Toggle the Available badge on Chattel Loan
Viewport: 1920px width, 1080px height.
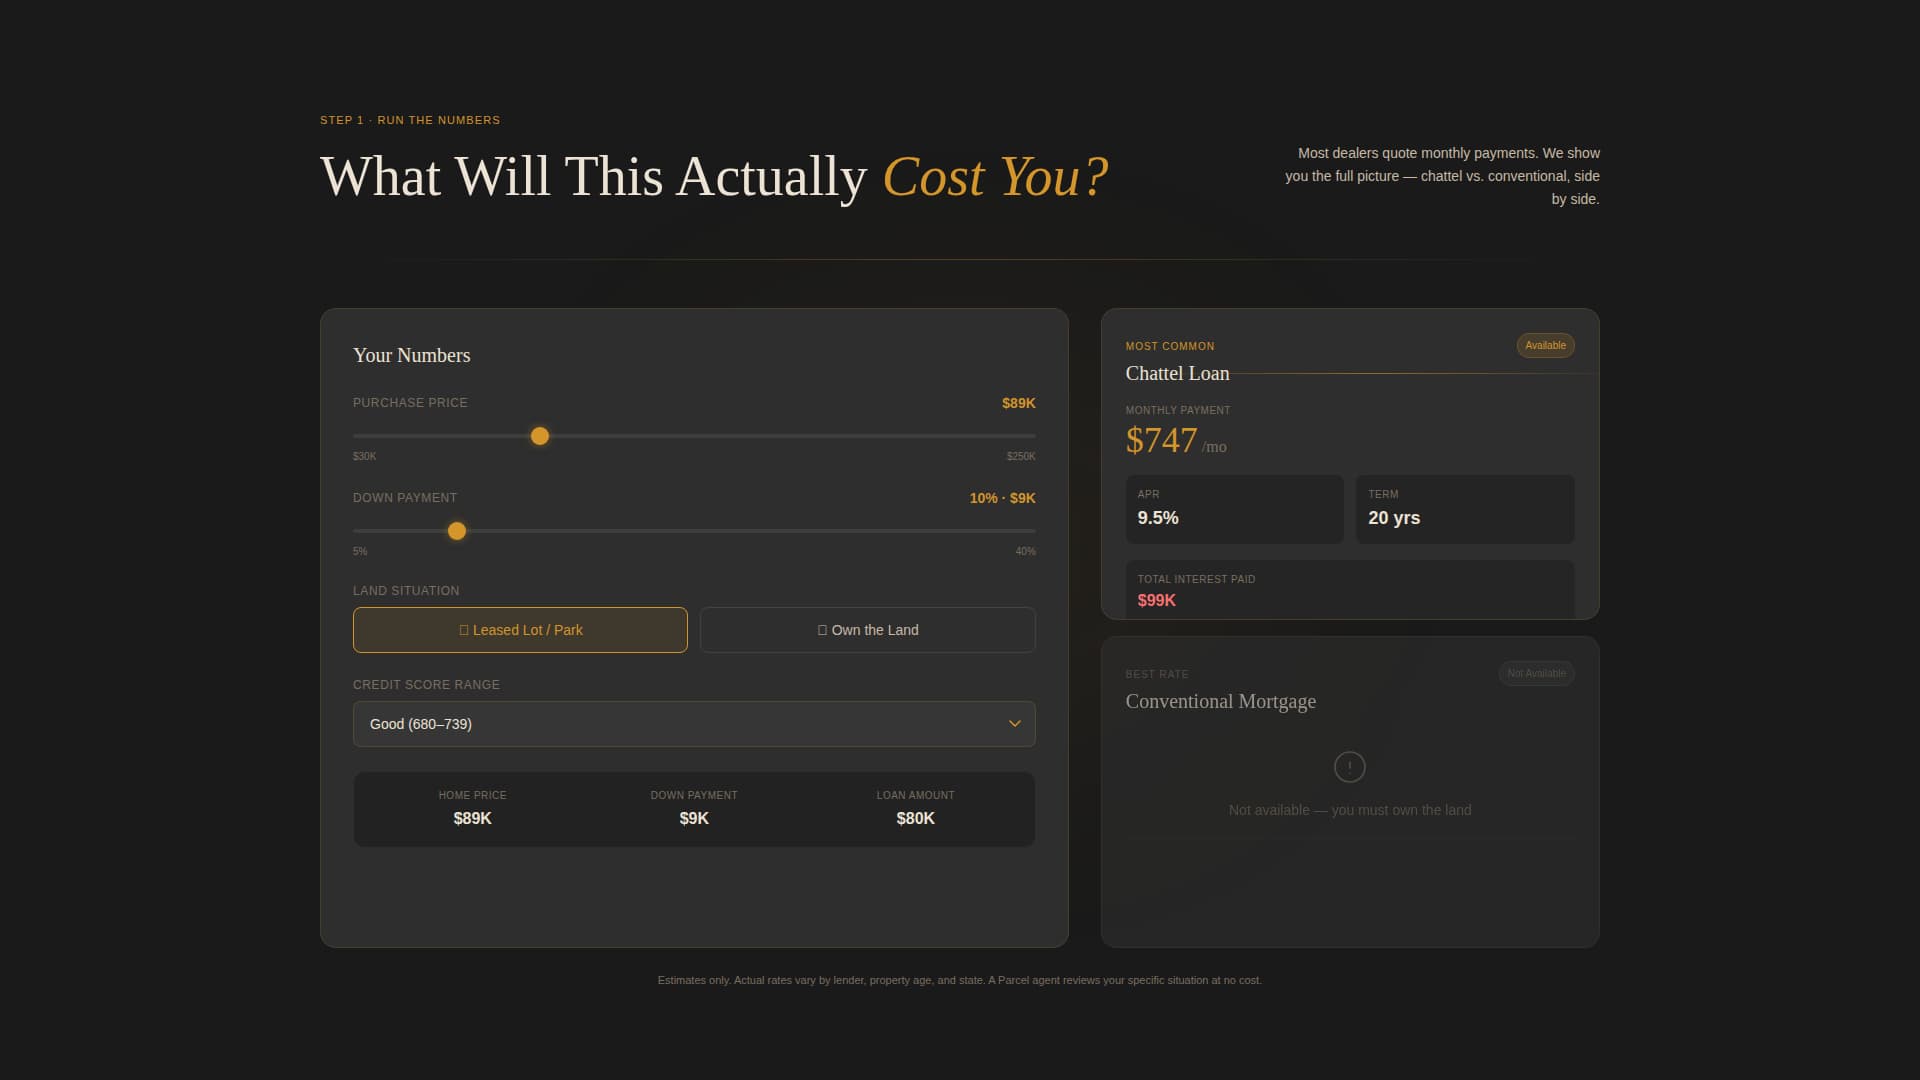pyautogui.click(x=1545, y=345)
